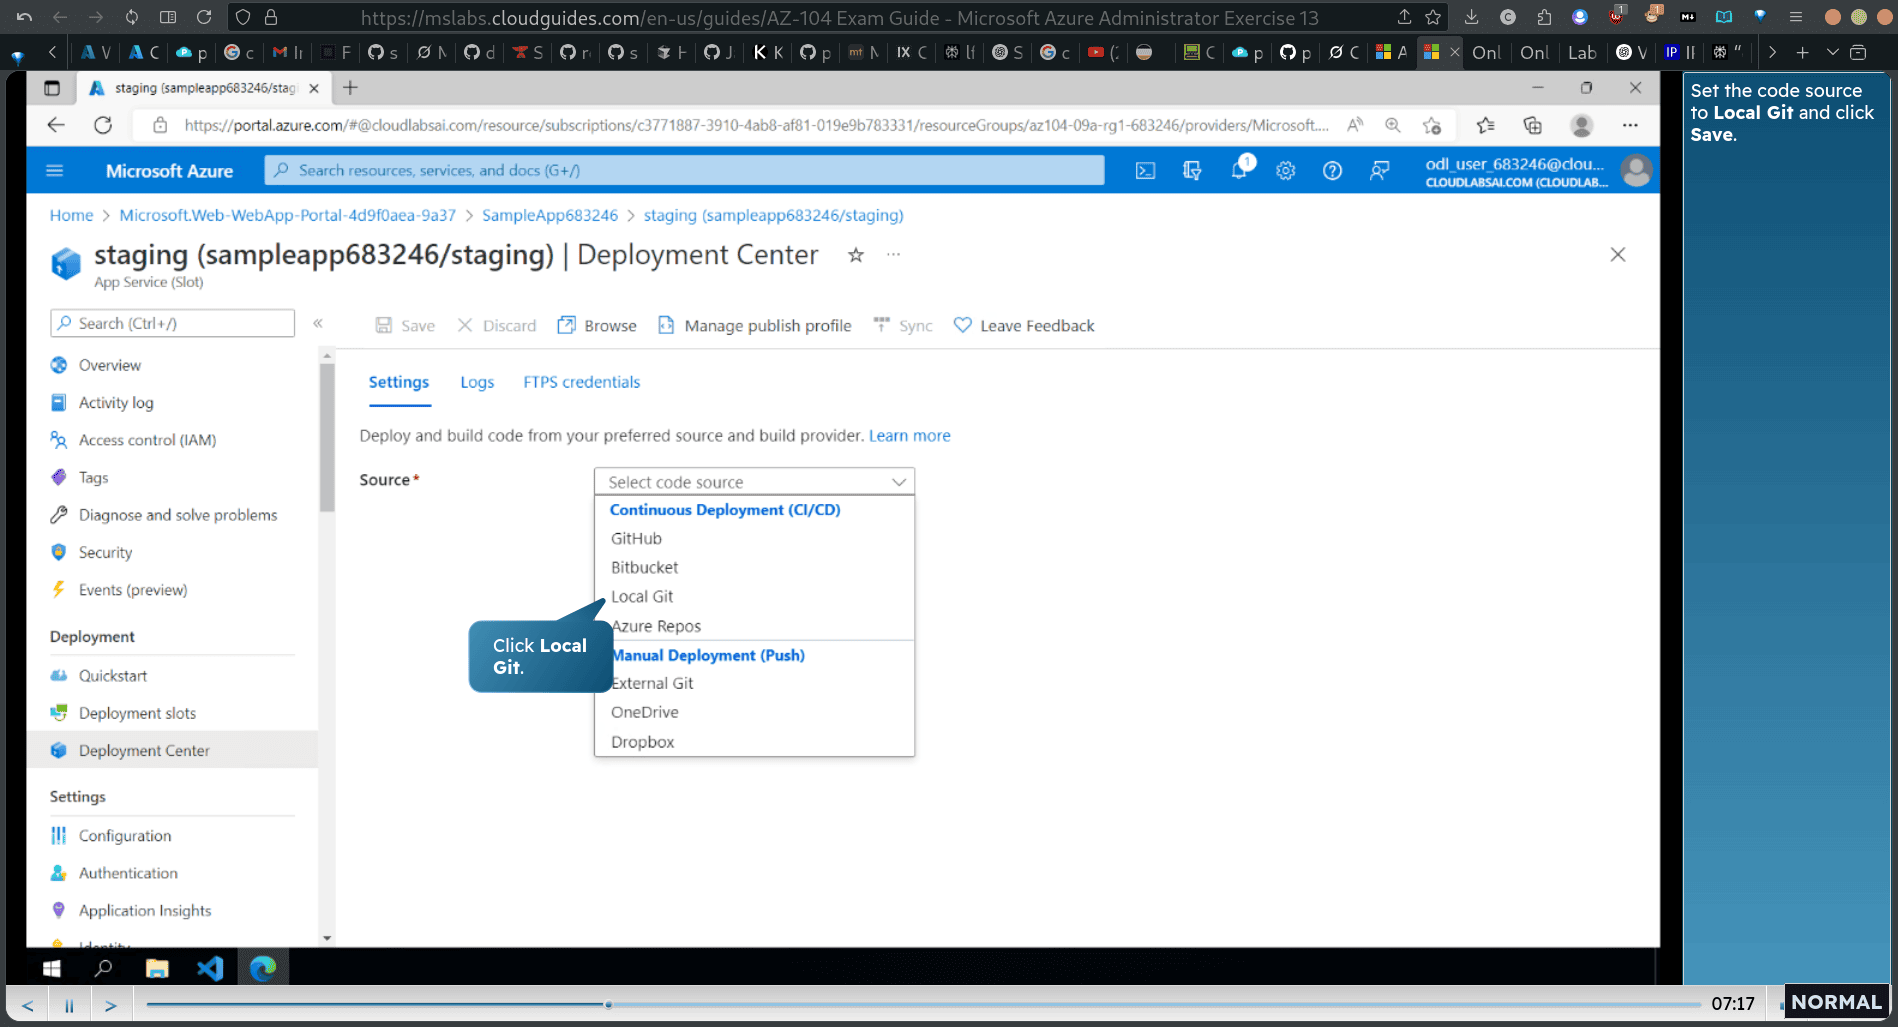
Task: Open File Explorer from taskbar
Action: [157, 968]
